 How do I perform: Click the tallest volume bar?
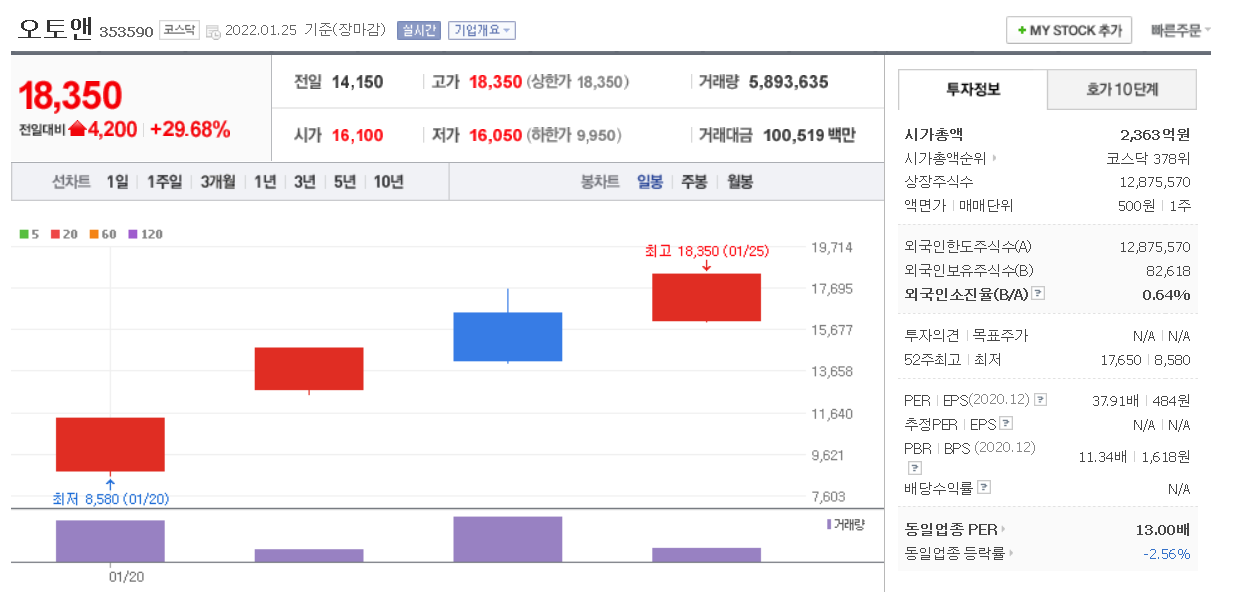(508, 539)
